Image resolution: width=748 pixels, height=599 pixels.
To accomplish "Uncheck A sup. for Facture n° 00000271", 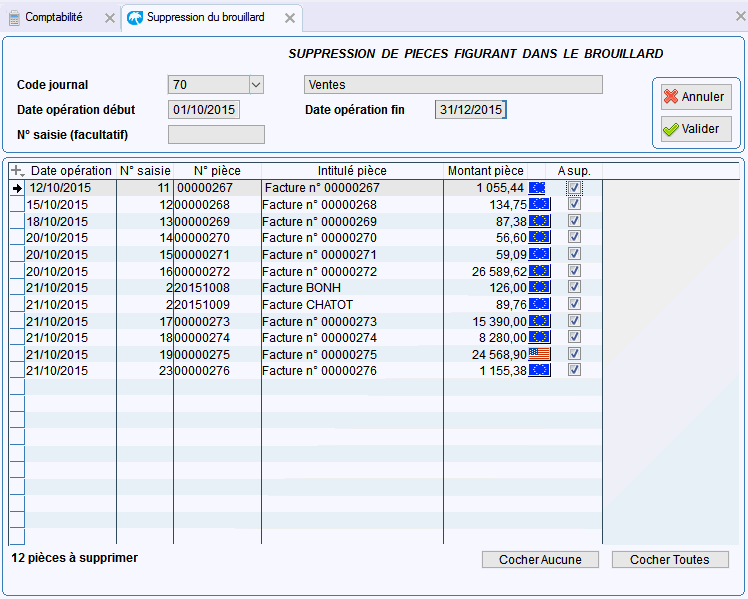I will 574,254.
